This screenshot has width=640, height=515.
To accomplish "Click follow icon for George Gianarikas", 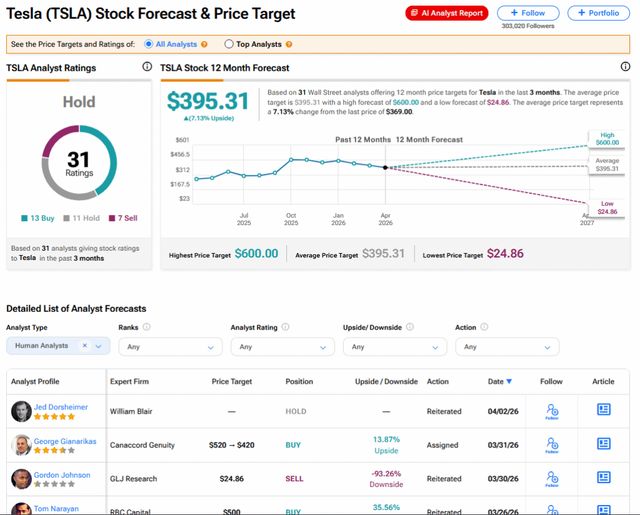I will coord(552,445).
